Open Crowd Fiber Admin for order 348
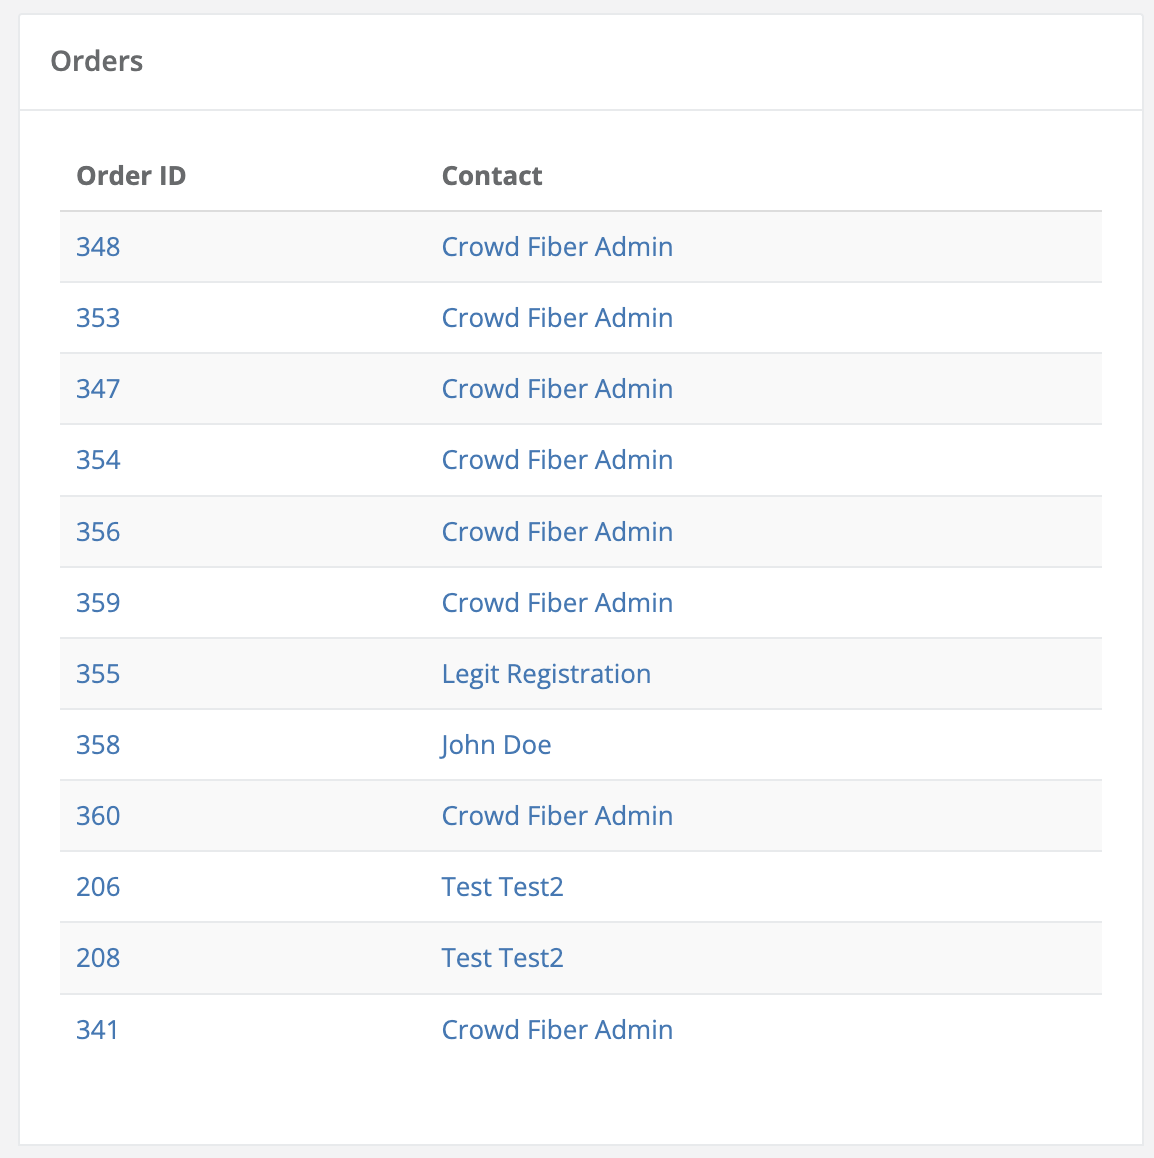 (x=557, y=247)
